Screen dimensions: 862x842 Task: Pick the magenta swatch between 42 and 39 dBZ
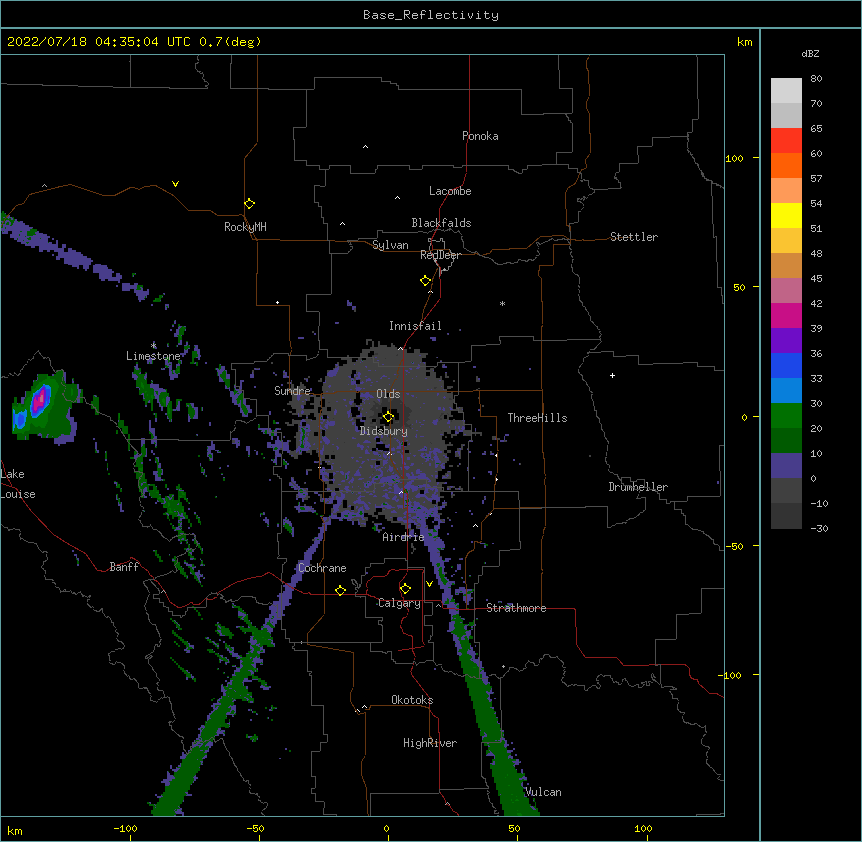tap(786, 315)
